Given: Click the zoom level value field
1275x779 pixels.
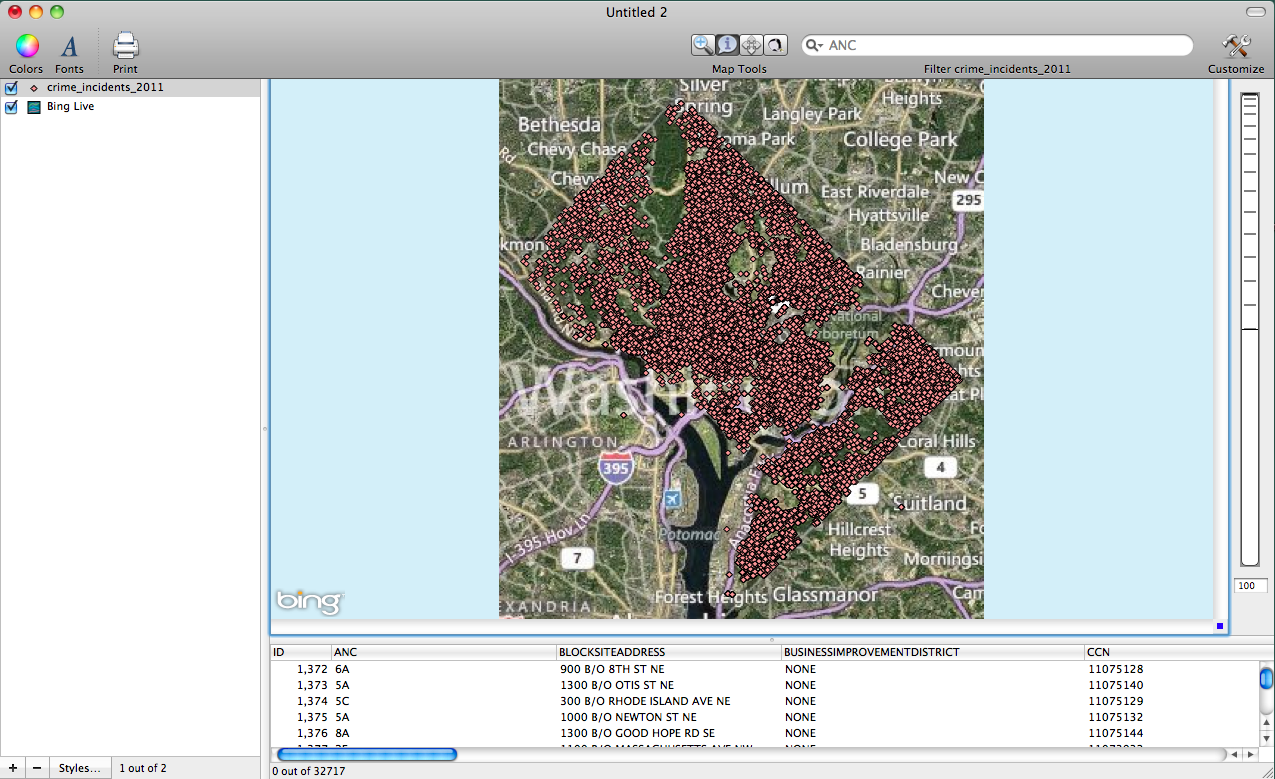Looking at the screenshot, I should (1249, 586).
